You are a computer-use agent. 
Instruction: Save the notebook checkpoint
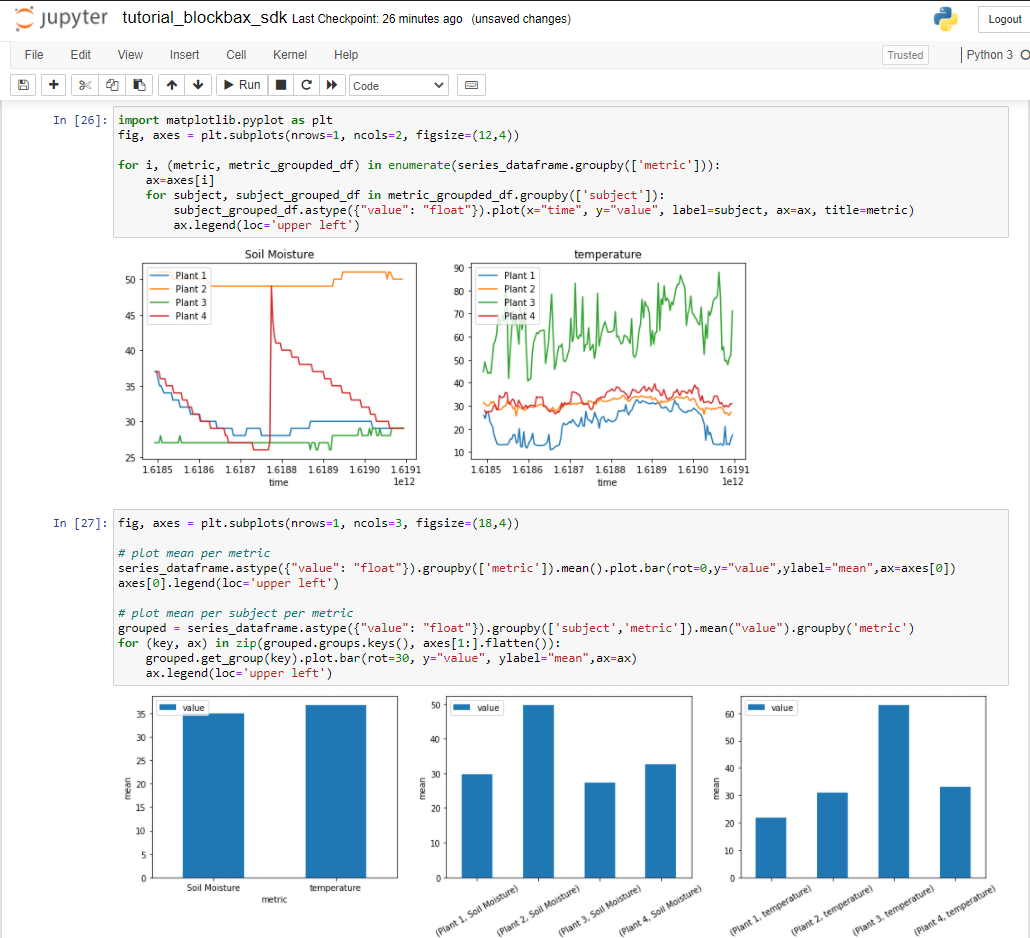tap(22, 84)
